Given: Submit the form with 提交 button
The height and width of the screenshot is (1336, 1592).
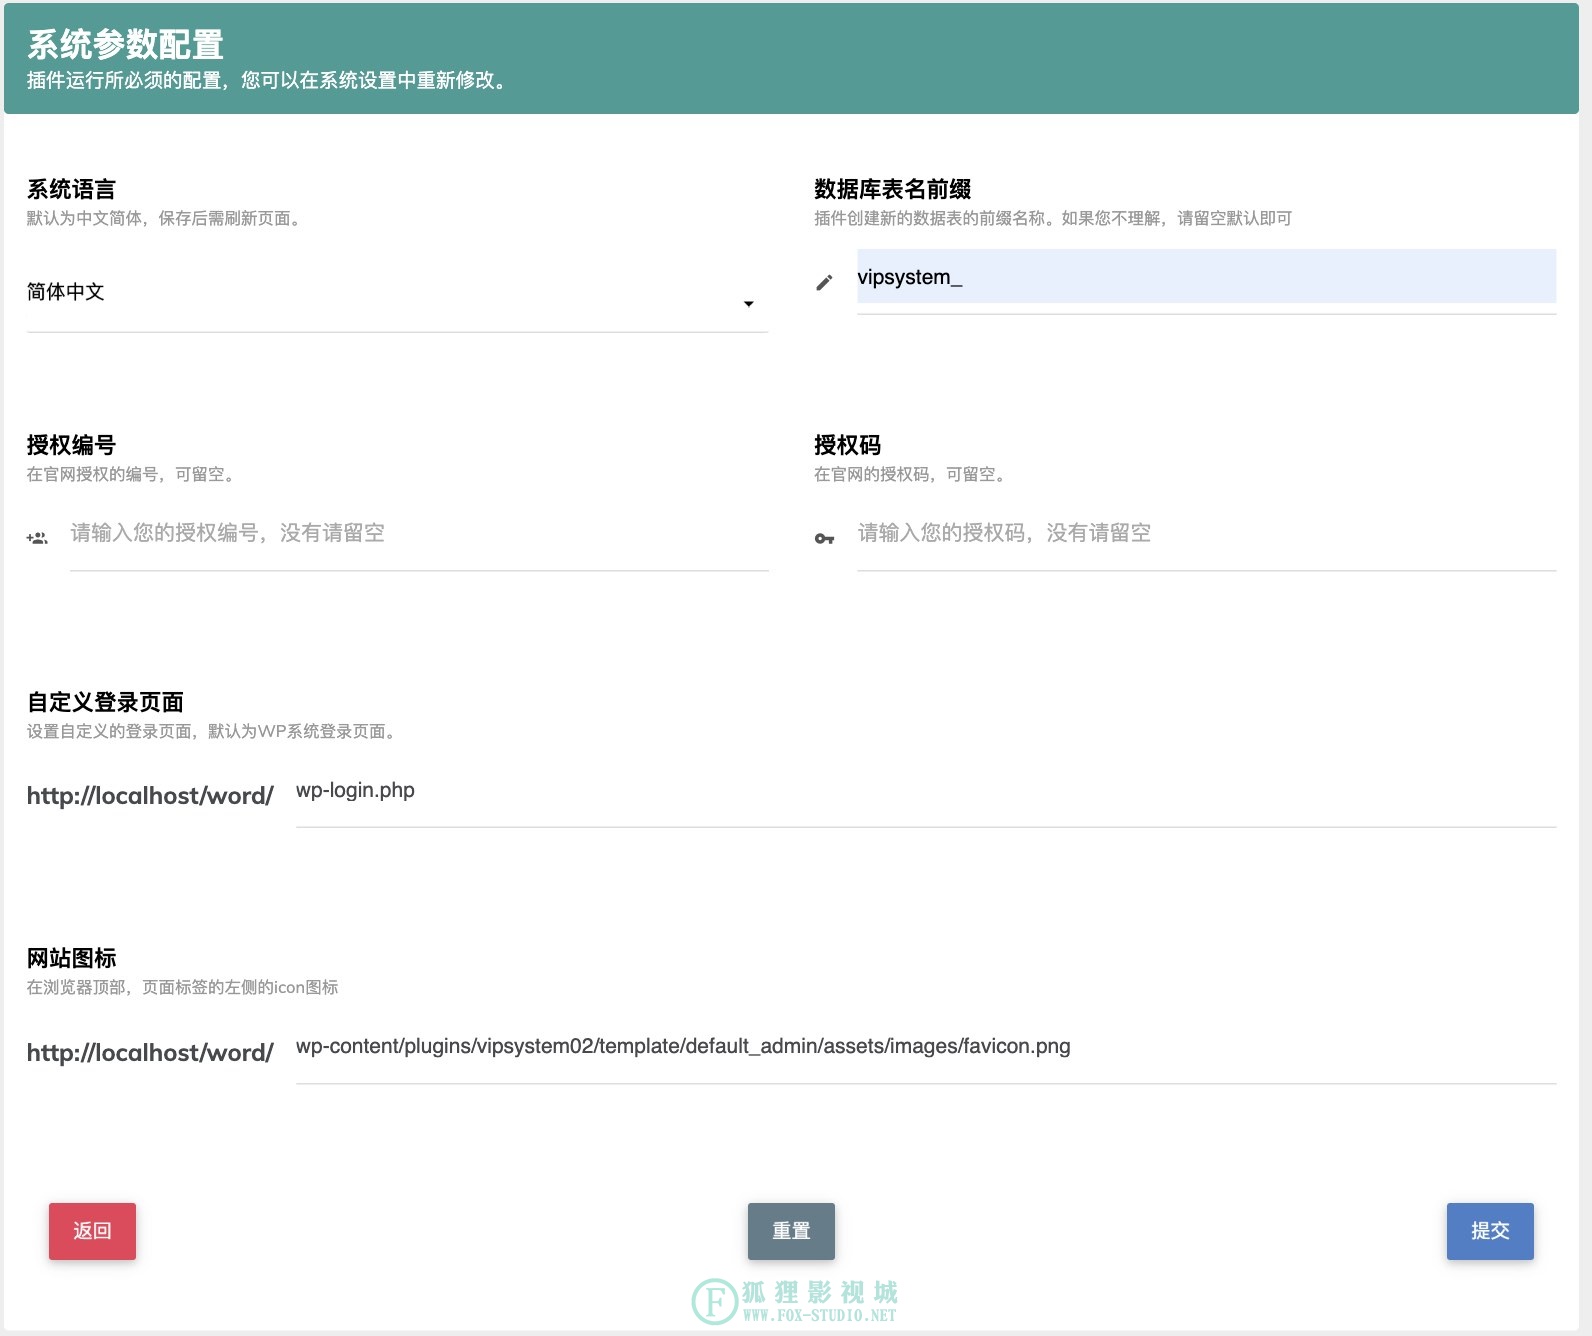Looking at the screenshot, I should 1490,1231.
